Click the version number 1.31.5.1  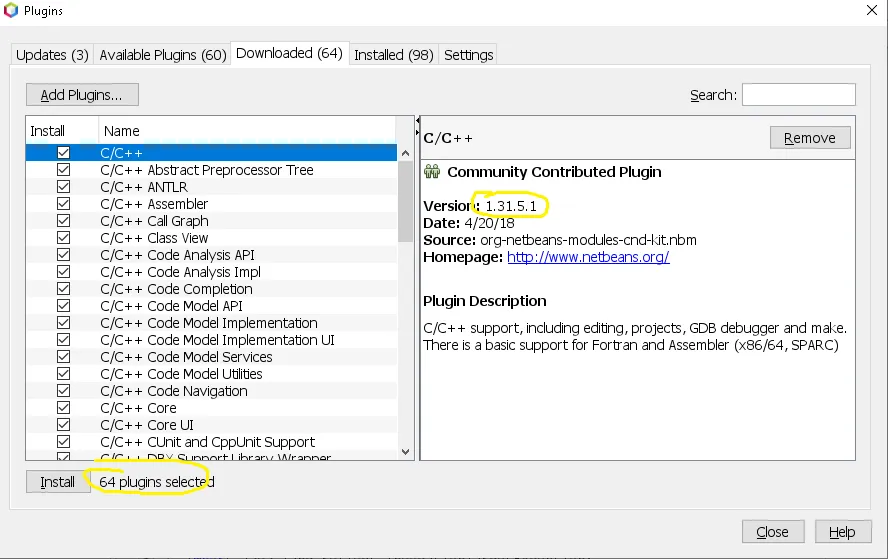pos(511,206)
